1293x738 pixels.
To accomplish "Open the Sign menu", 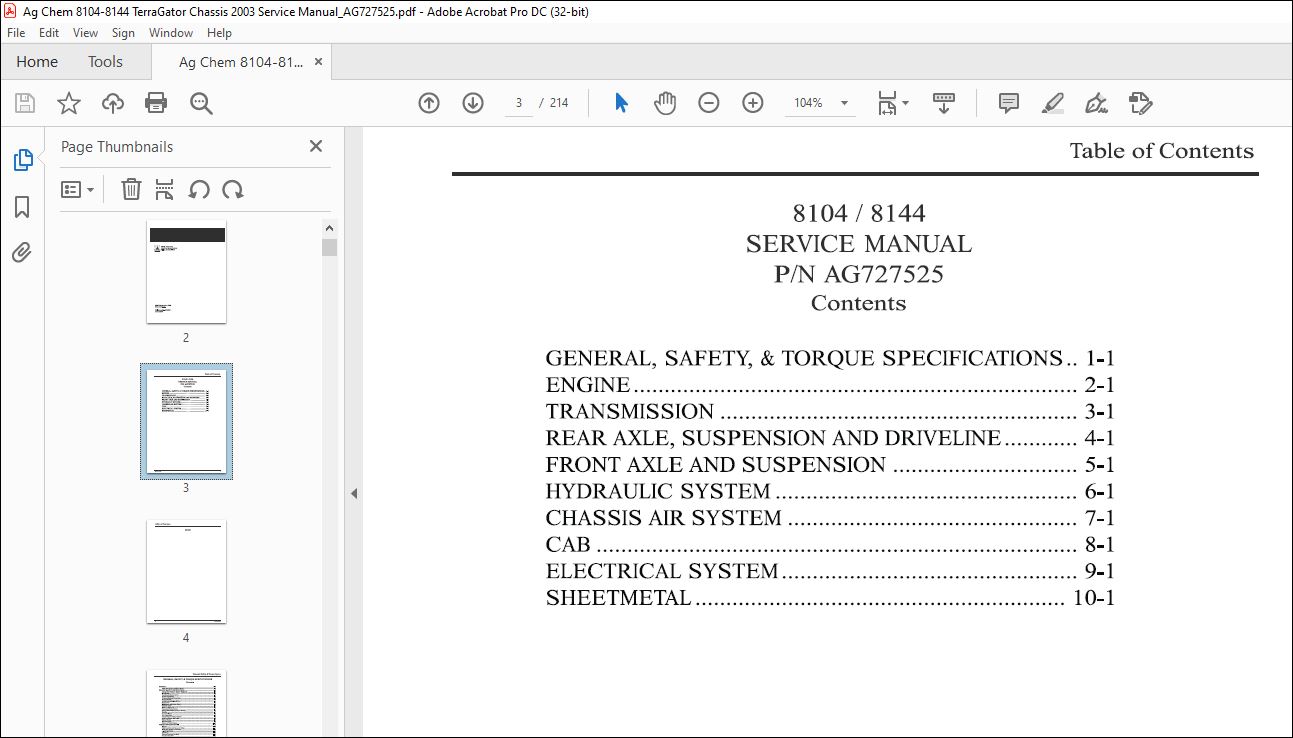I will [x=124, y=33].
